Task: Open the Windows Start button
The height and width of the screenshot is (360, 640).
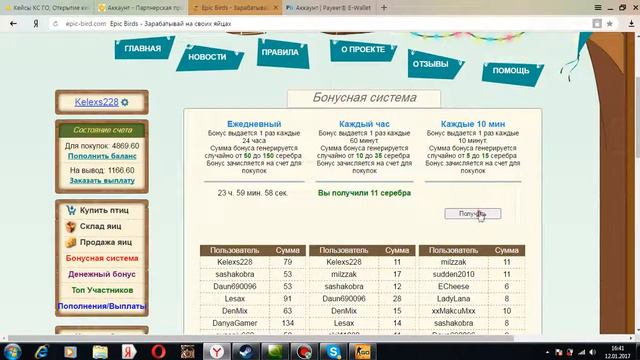Action: (12, 352)
